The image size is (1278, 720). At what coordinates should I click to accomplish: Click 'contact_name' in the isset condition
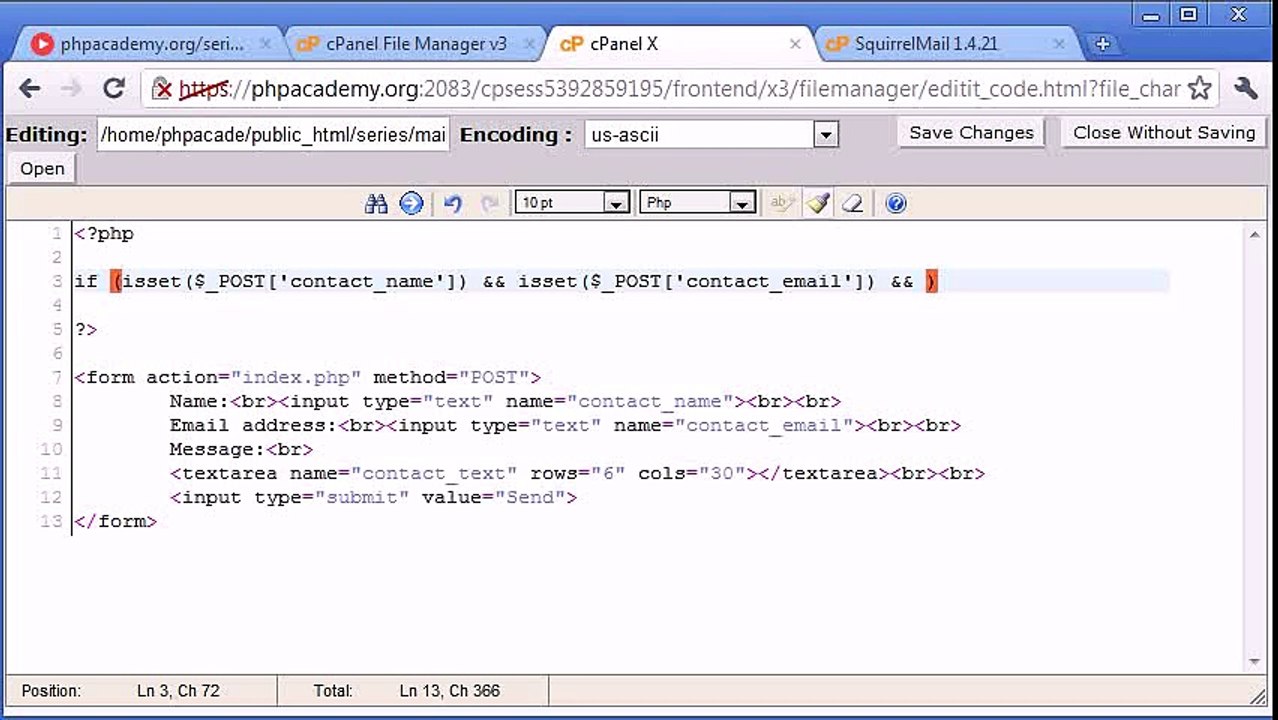pos(363,281)
